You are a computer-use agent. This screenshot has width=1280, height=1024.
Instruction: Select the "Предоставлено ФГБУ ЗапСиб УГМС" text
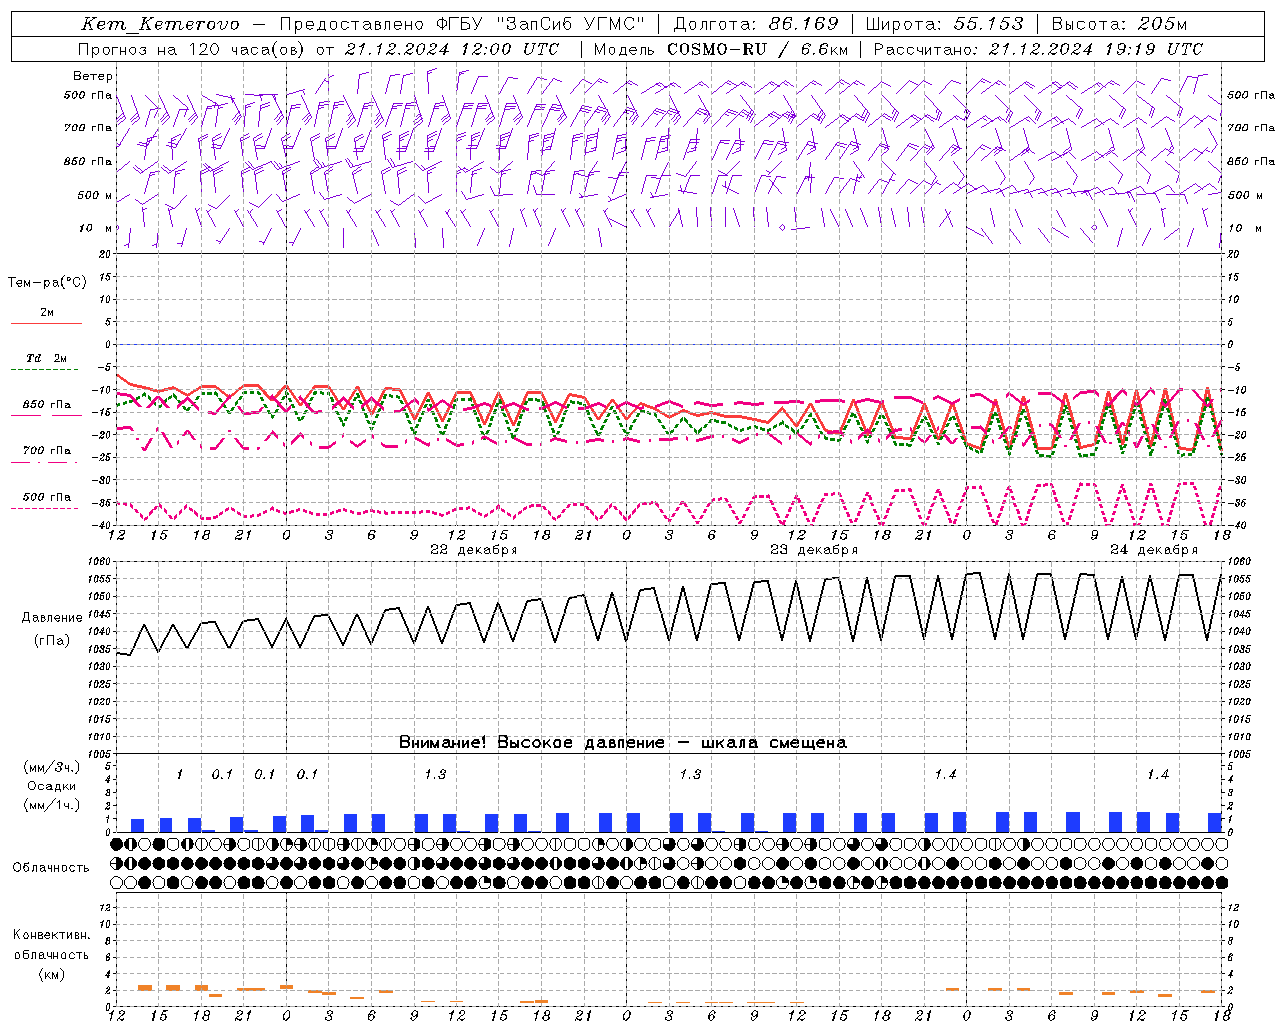pyautogui.click(x=462, y=24)
